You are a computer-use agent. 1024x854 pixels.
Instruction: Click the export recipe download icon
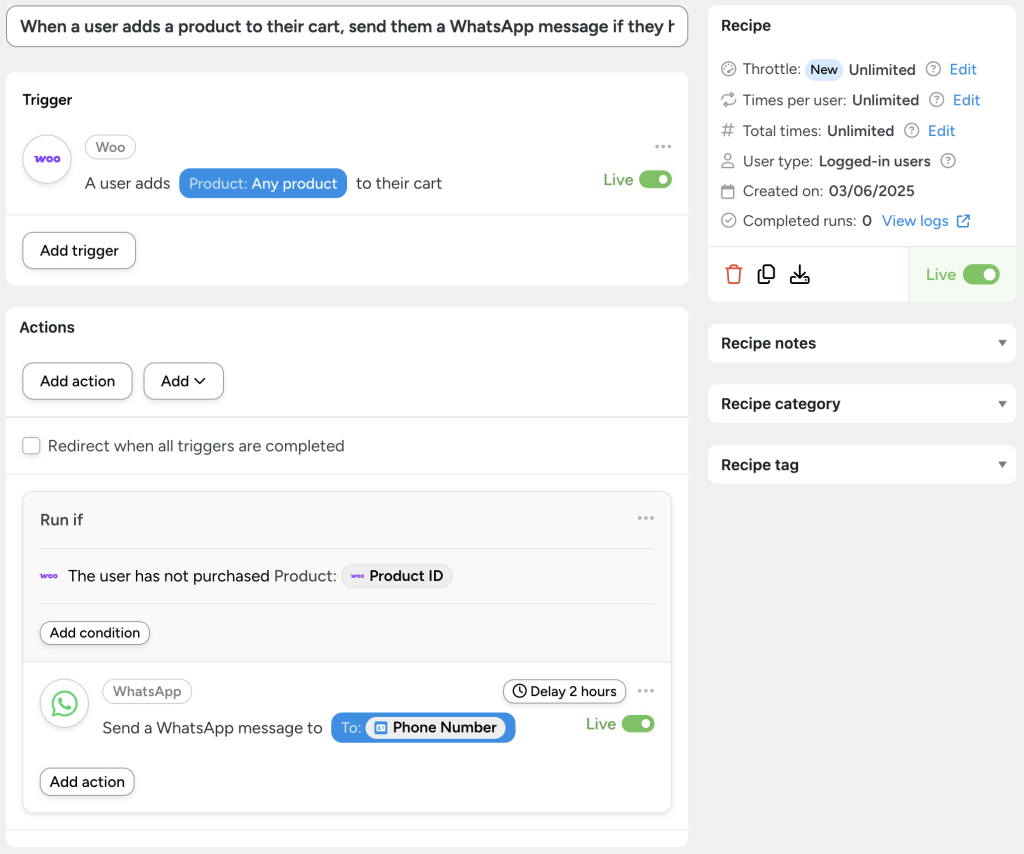(x=799, y=273)
